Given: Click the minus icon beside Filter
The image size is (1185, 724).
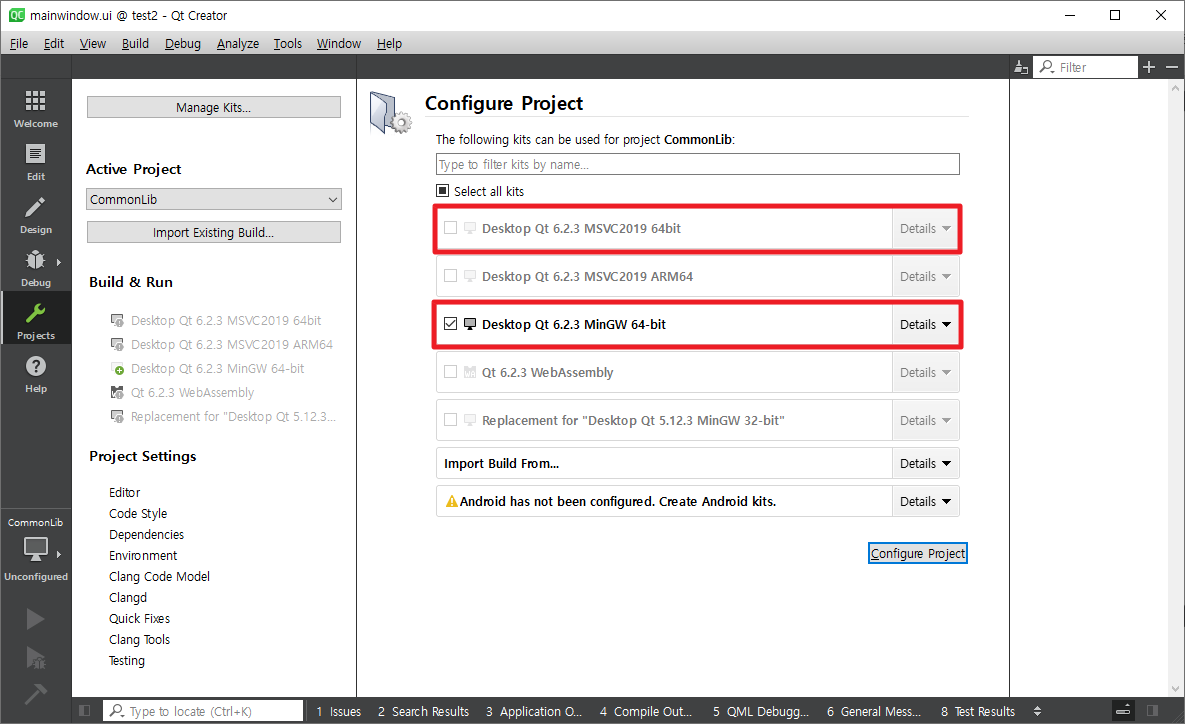Looking at the screenshot, I should coord(1172,67).
